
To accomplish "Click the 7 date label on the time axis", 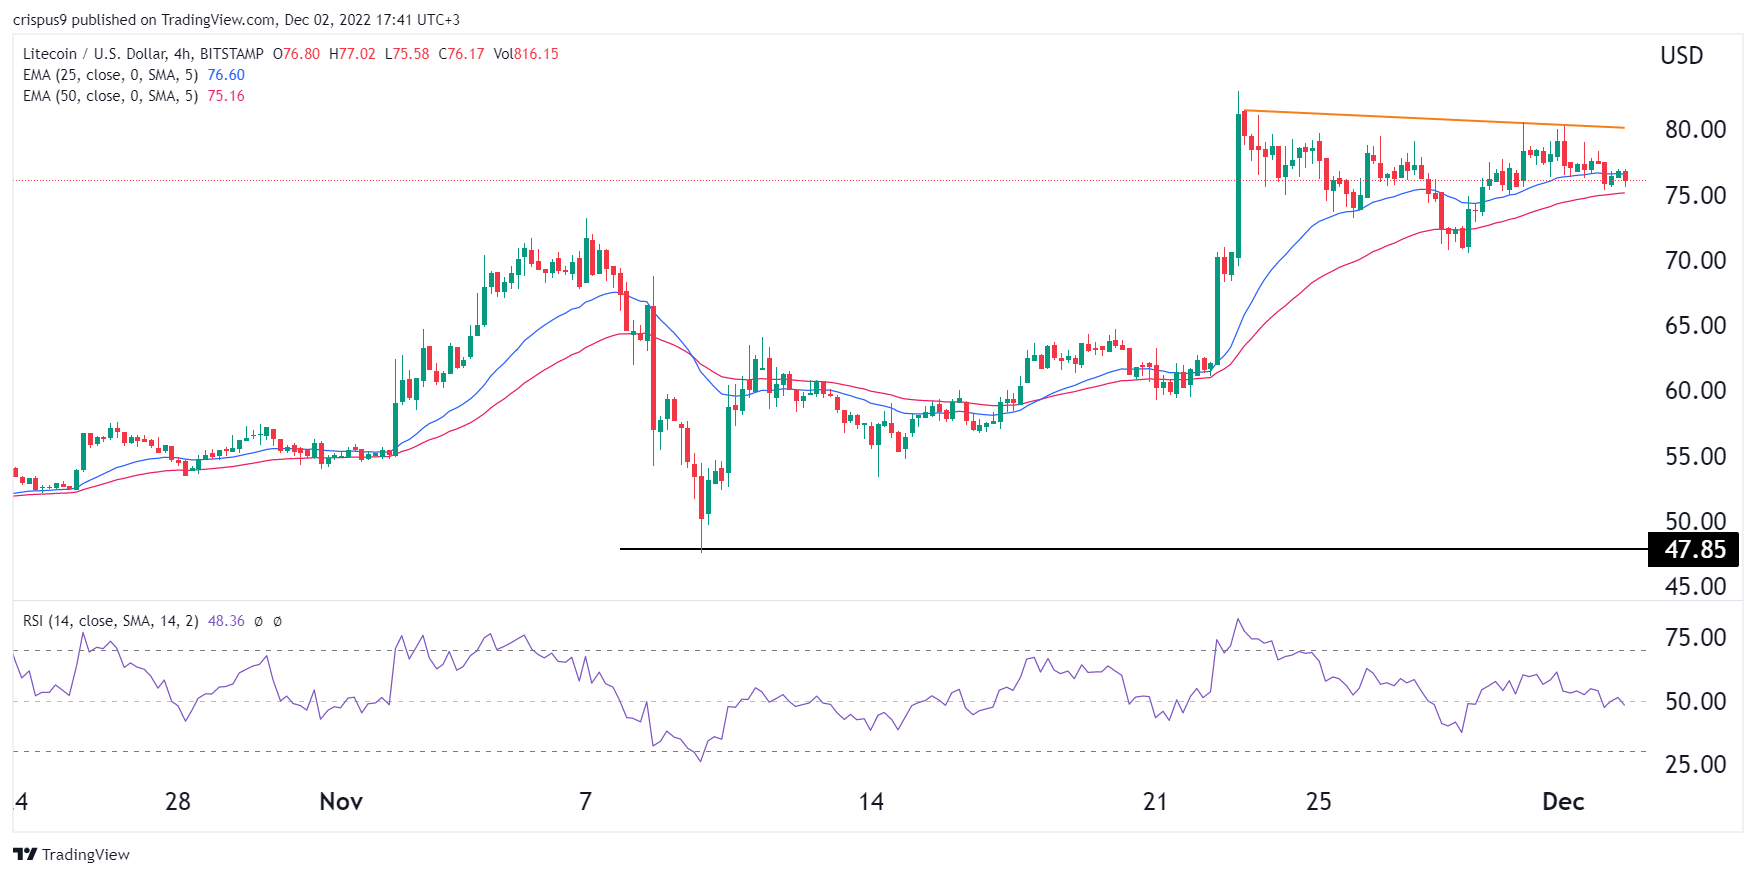I will (x=586, y=801).
